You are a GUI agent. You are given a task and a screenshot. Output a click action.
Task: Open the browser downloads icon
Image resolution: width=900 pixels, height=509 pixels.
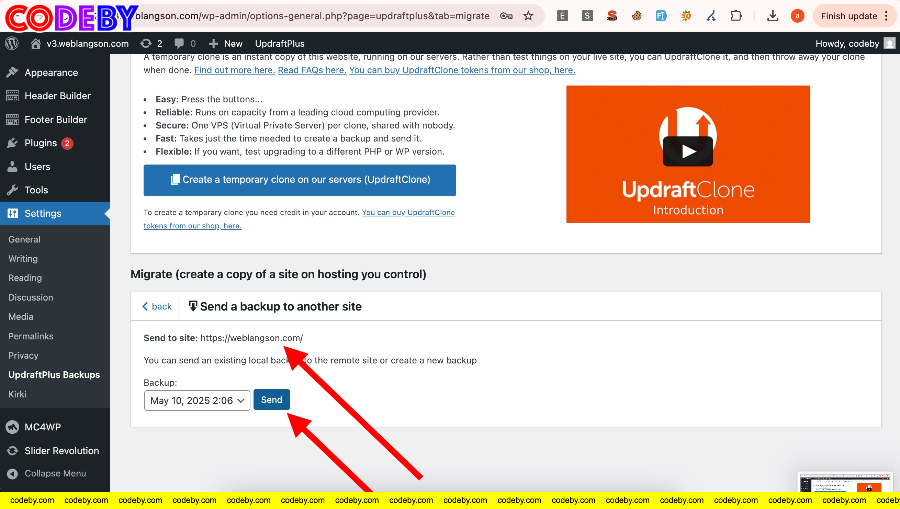pyautogui.click(x=773, y=16)
